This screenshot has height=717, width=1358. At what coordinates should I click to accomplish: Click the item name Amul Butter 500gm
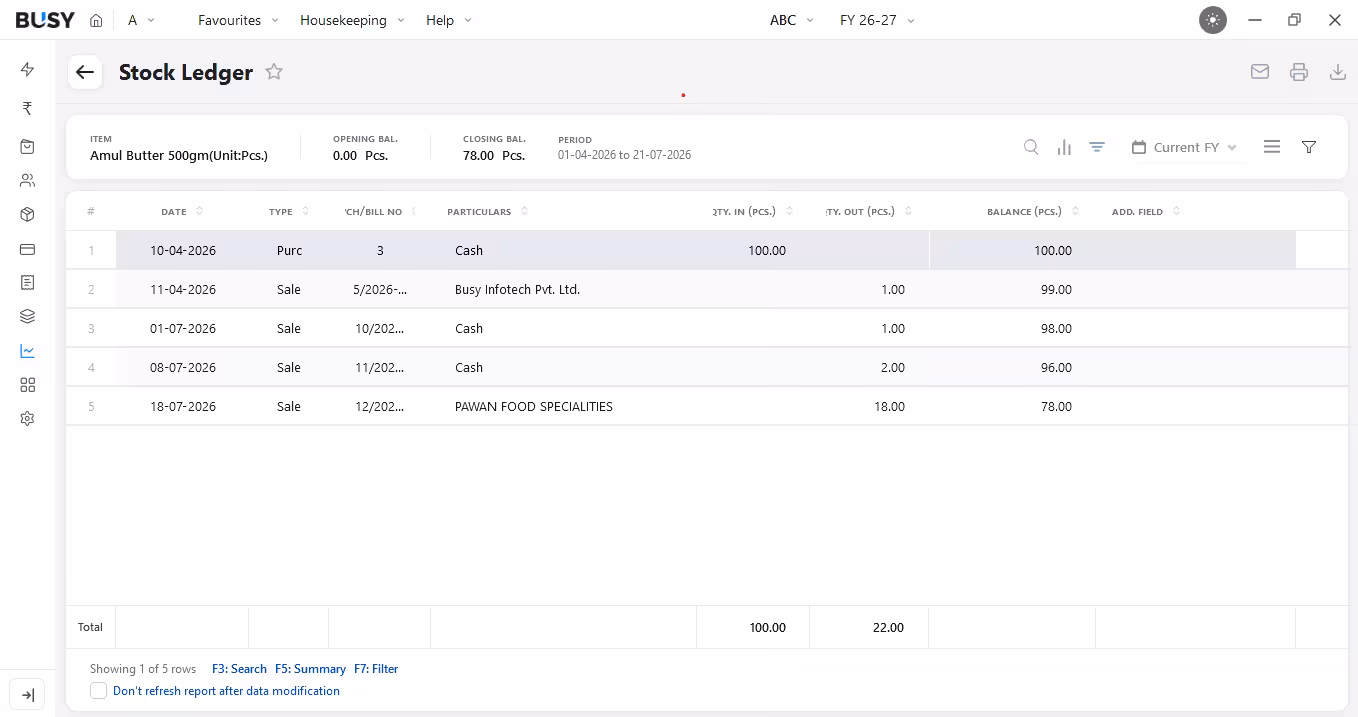[179, 156]
